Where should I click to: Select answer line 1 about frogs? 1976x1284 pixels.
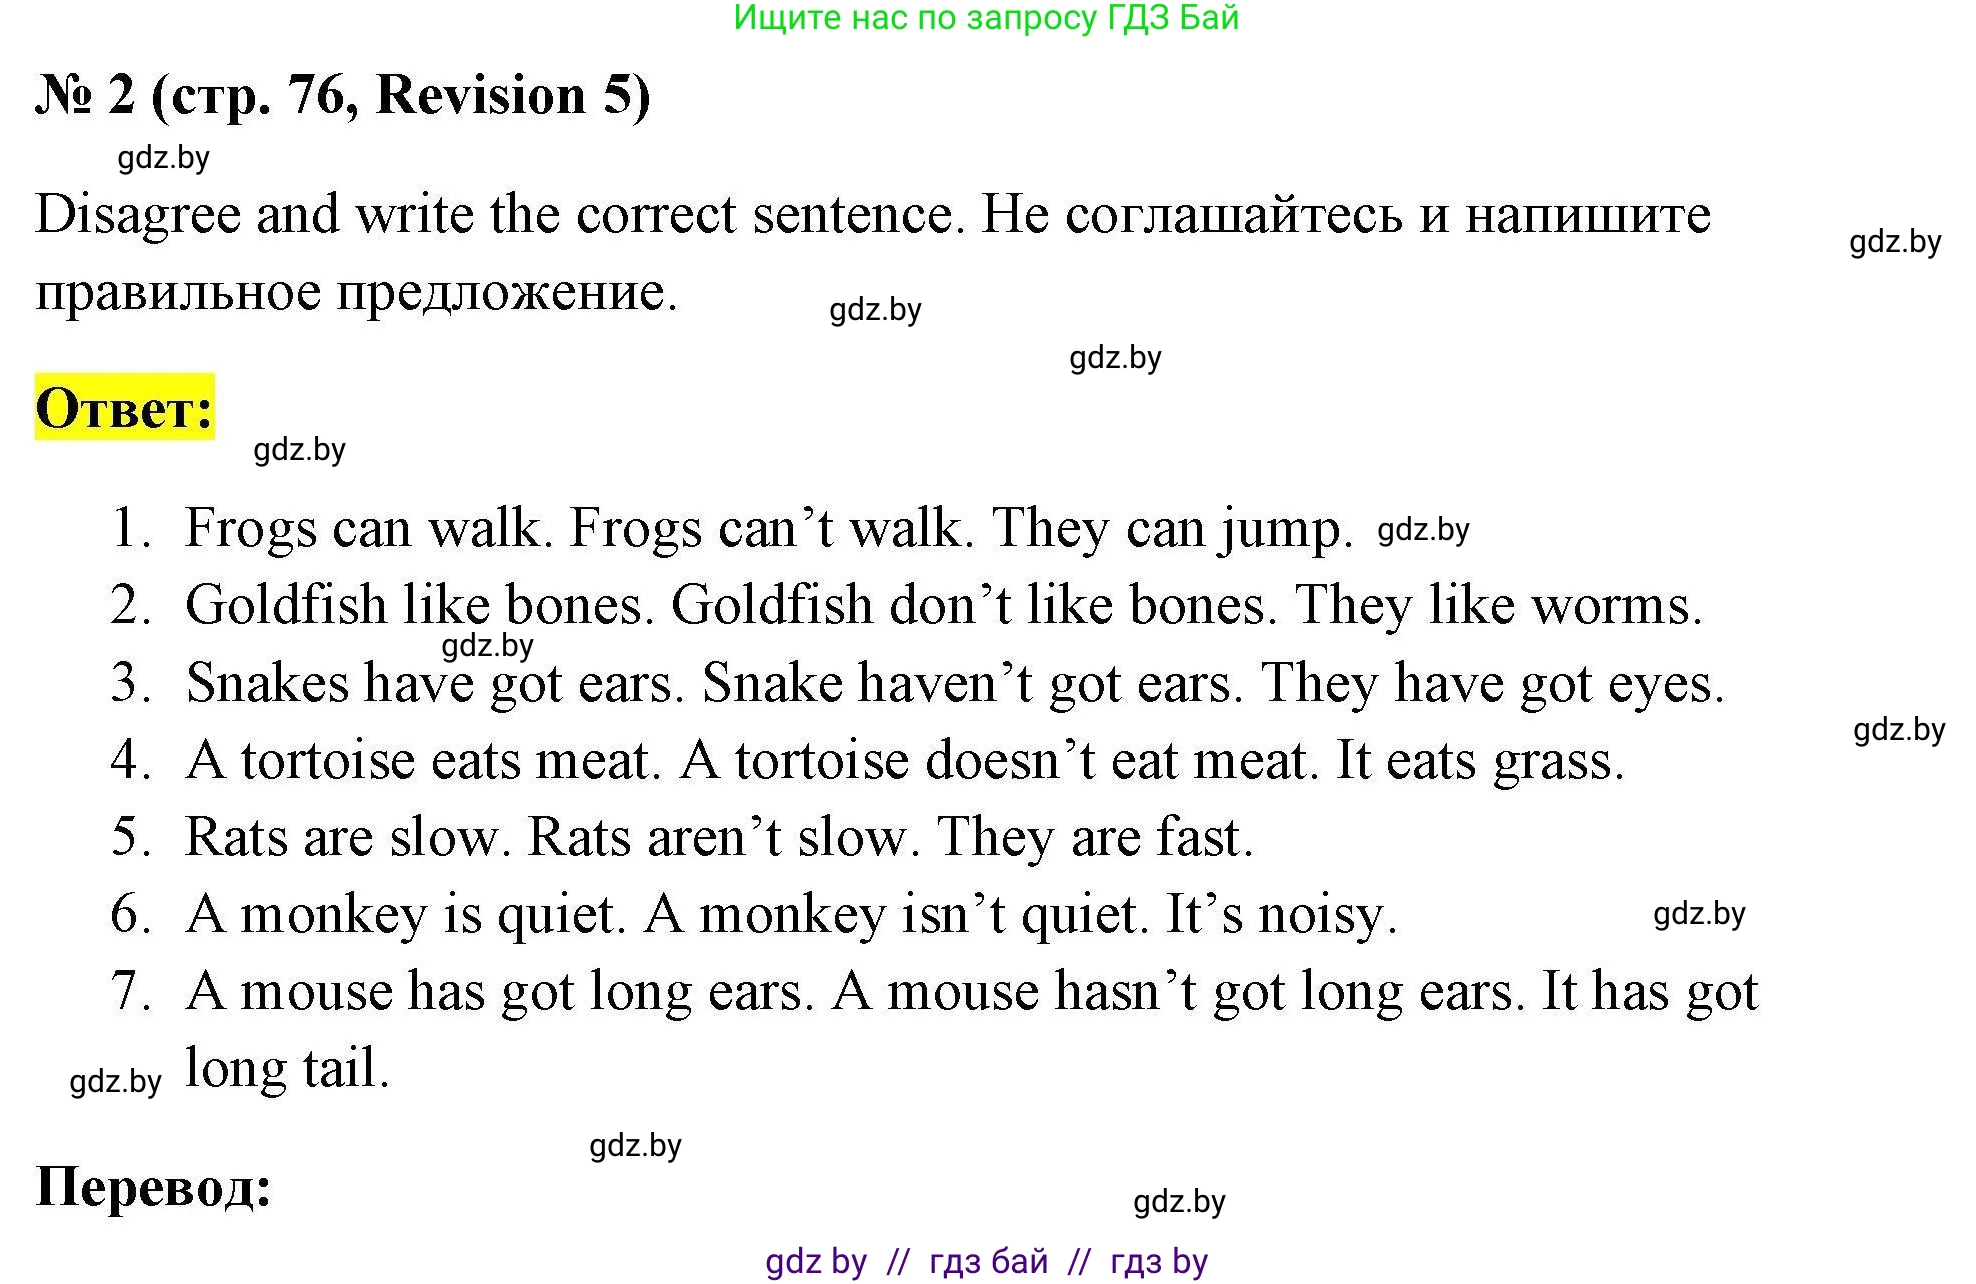(768, 528)
